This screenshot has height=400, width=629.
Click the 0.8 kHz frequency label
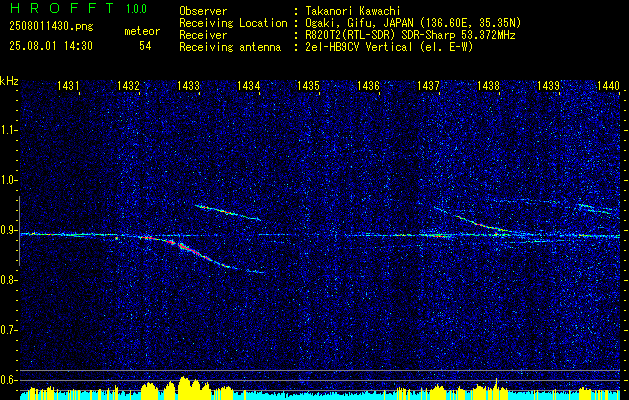(8, 280)
